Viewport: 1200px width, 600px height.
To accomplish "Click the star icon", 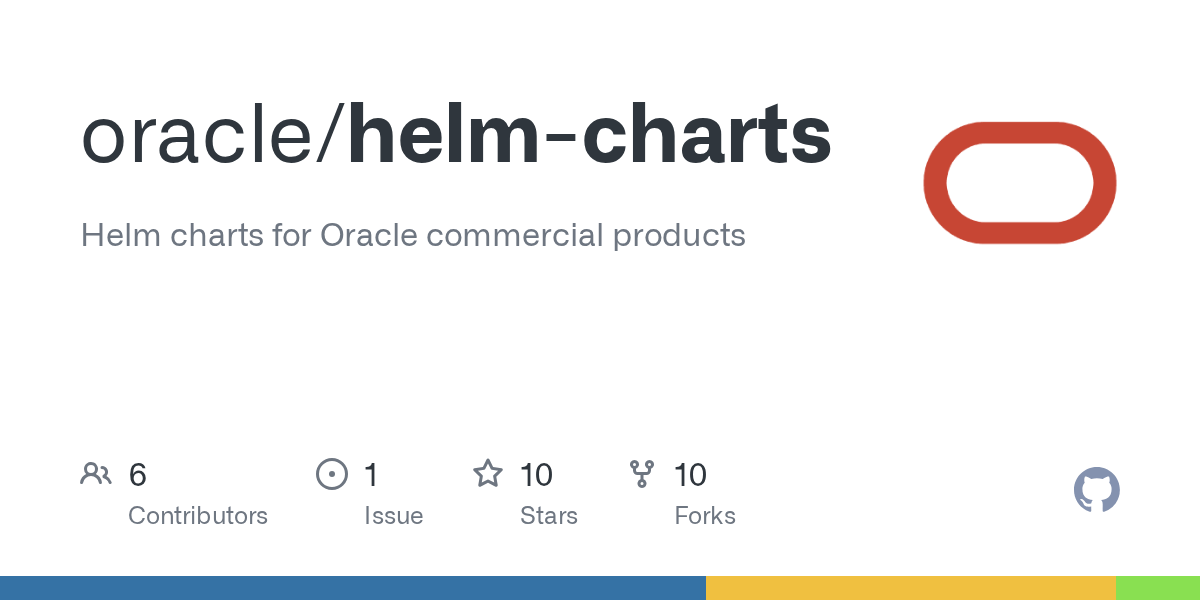I will pos(488,474).
